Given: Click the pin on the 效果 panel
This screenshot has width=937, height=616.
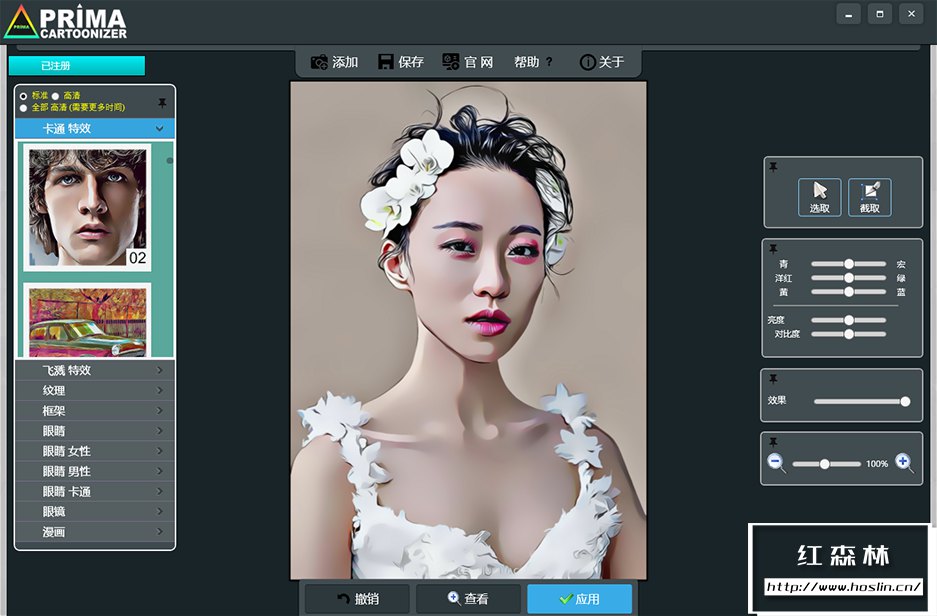Looking at the screenshot, I should (773, 379).
